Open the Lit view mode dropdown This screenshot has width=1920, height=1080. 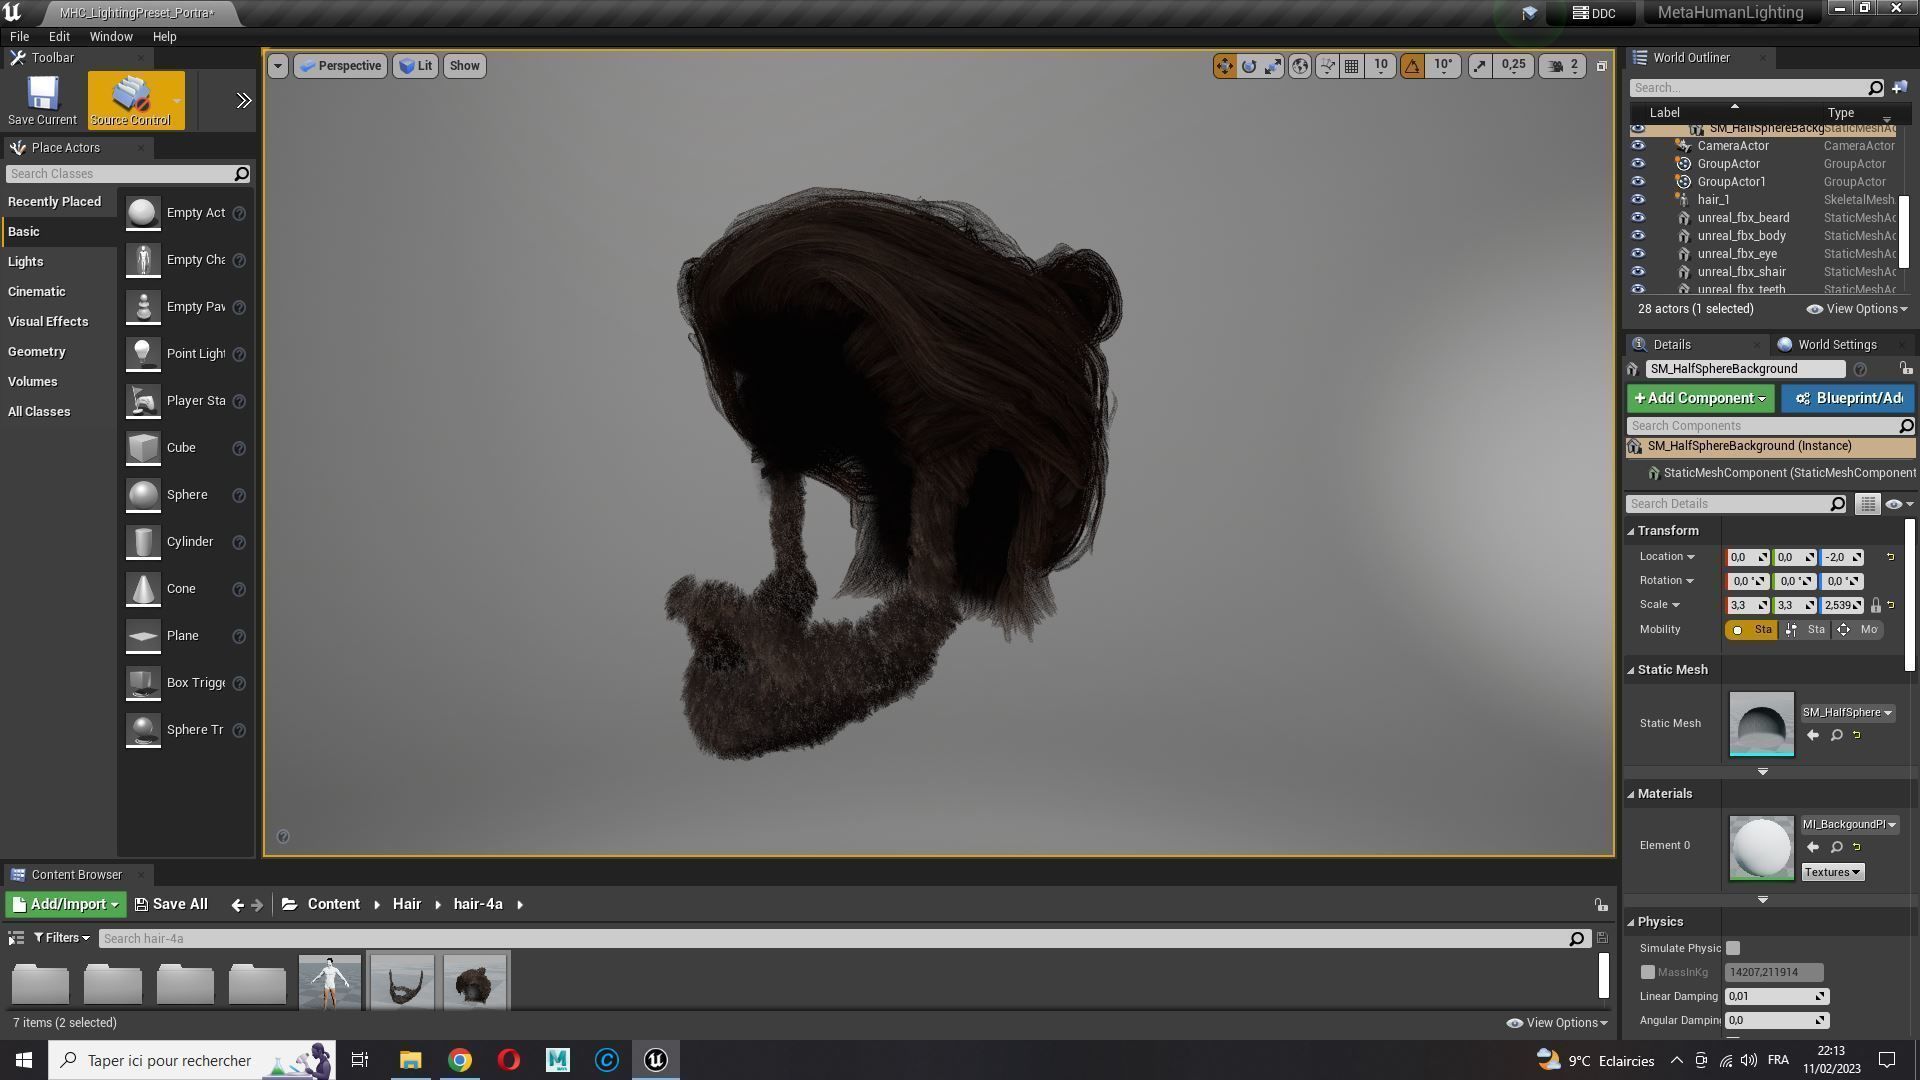[416, 66]
